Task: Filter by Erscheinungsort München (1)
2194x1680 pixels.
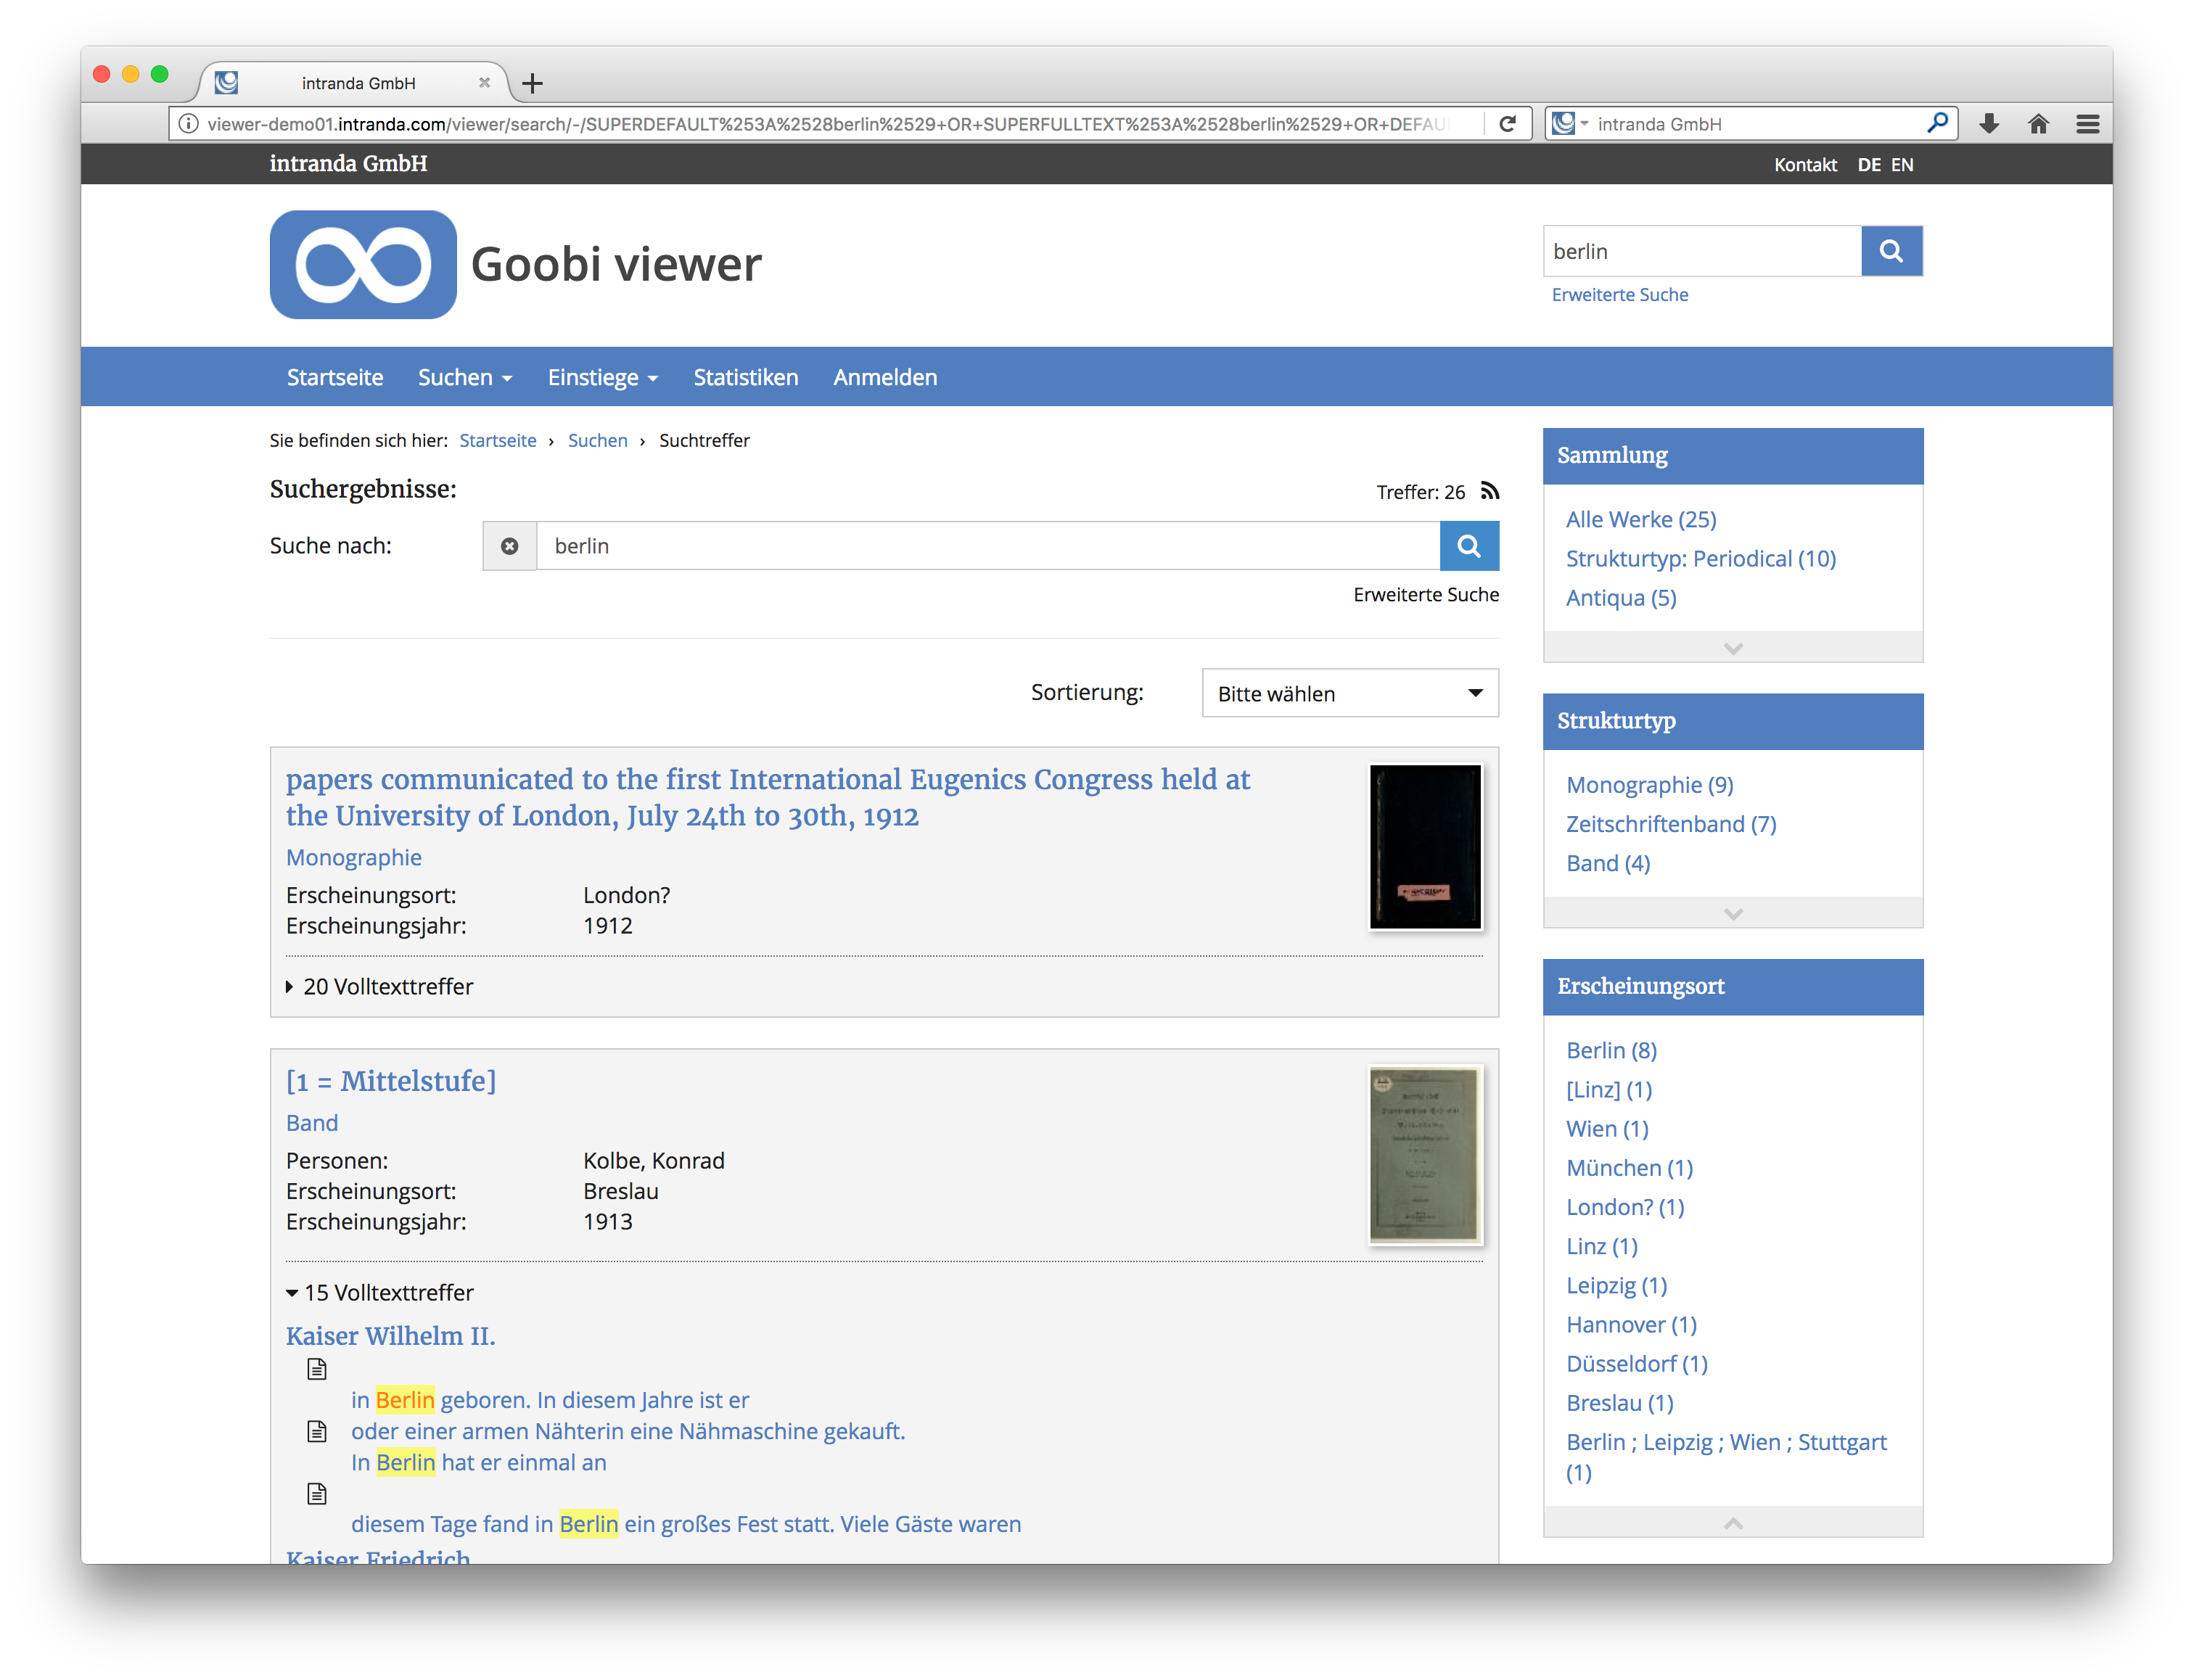Action: click(x=1629, y=1167)
